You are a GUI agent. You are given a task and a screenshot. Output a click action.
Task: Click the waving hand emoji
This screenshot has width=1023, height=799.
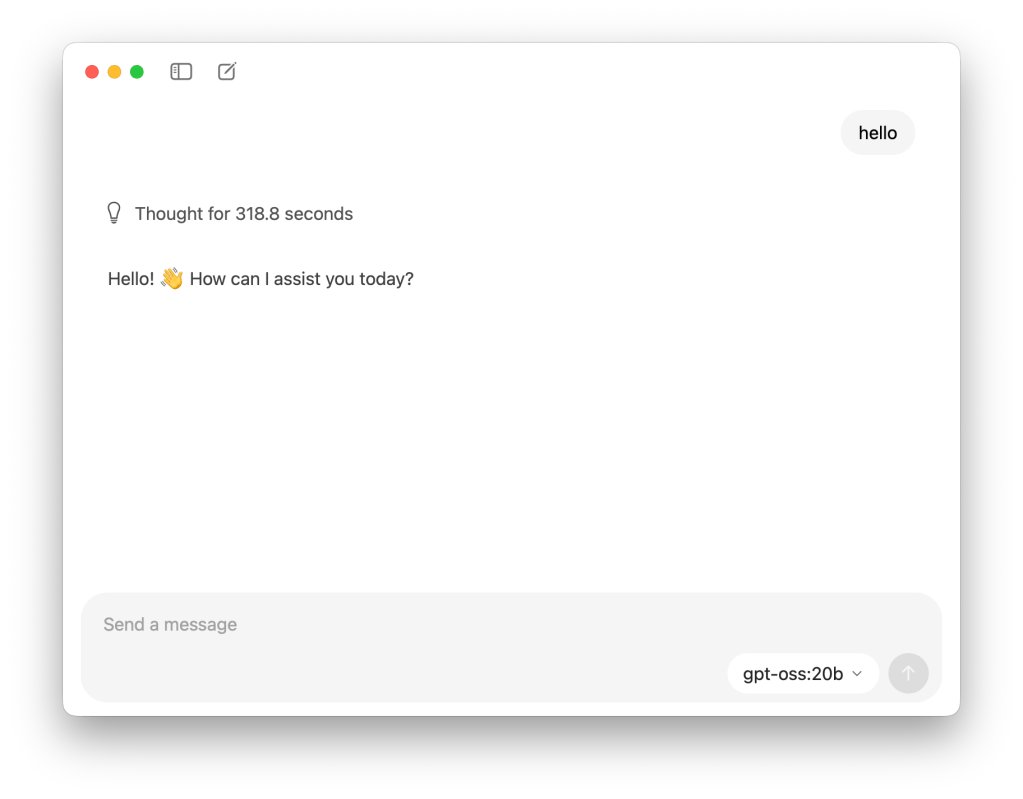pos(172,279)
